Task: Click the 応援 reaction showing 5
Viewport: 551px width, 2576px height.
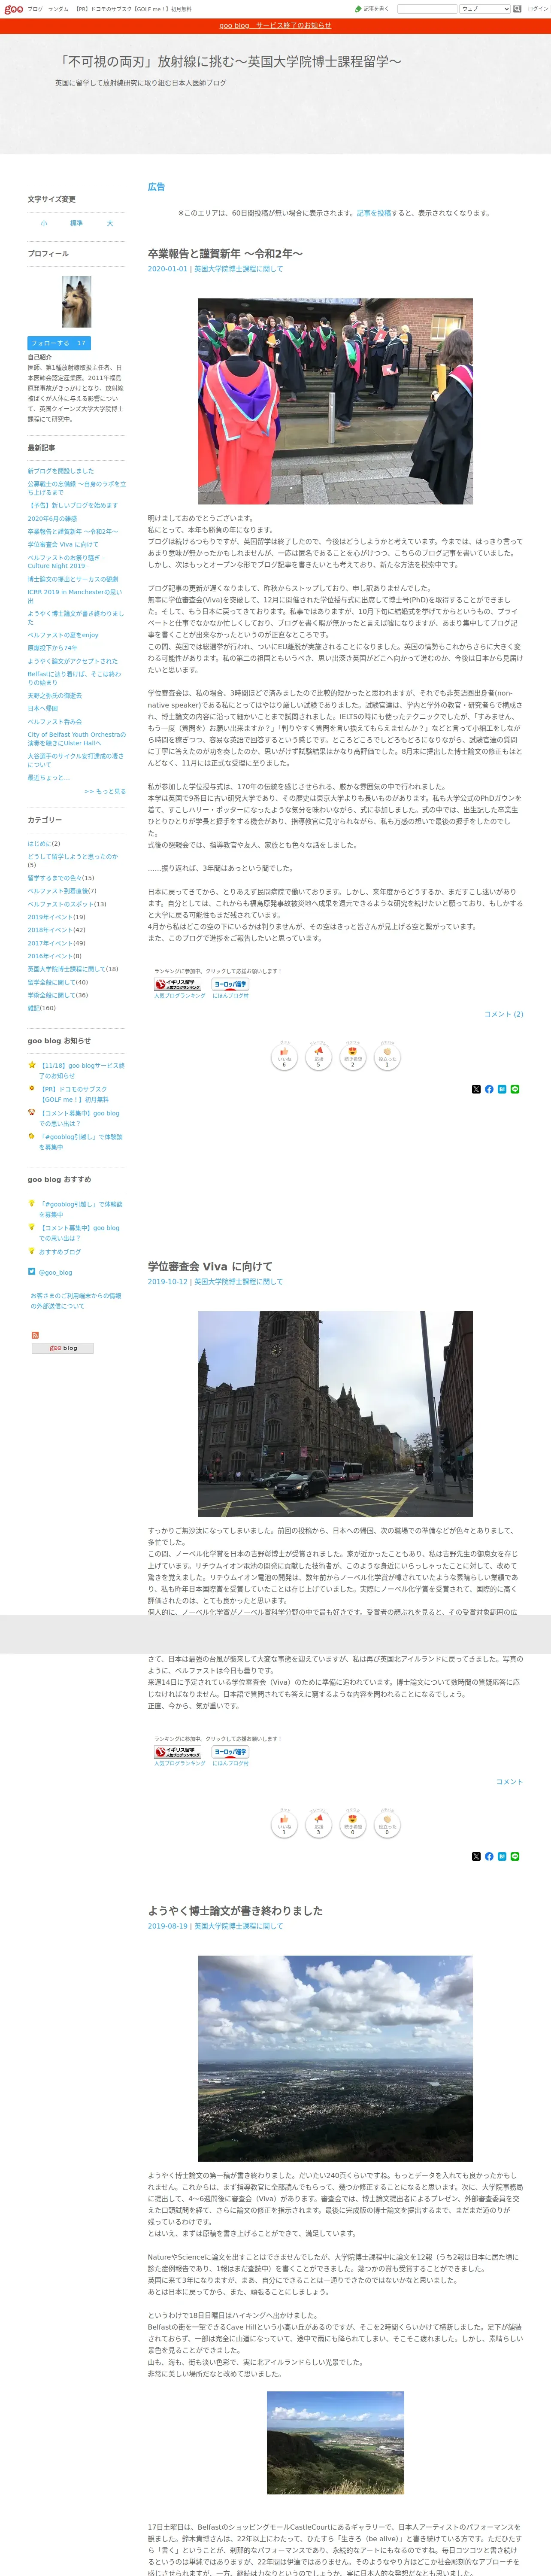Action: [x=318, y=1056]
